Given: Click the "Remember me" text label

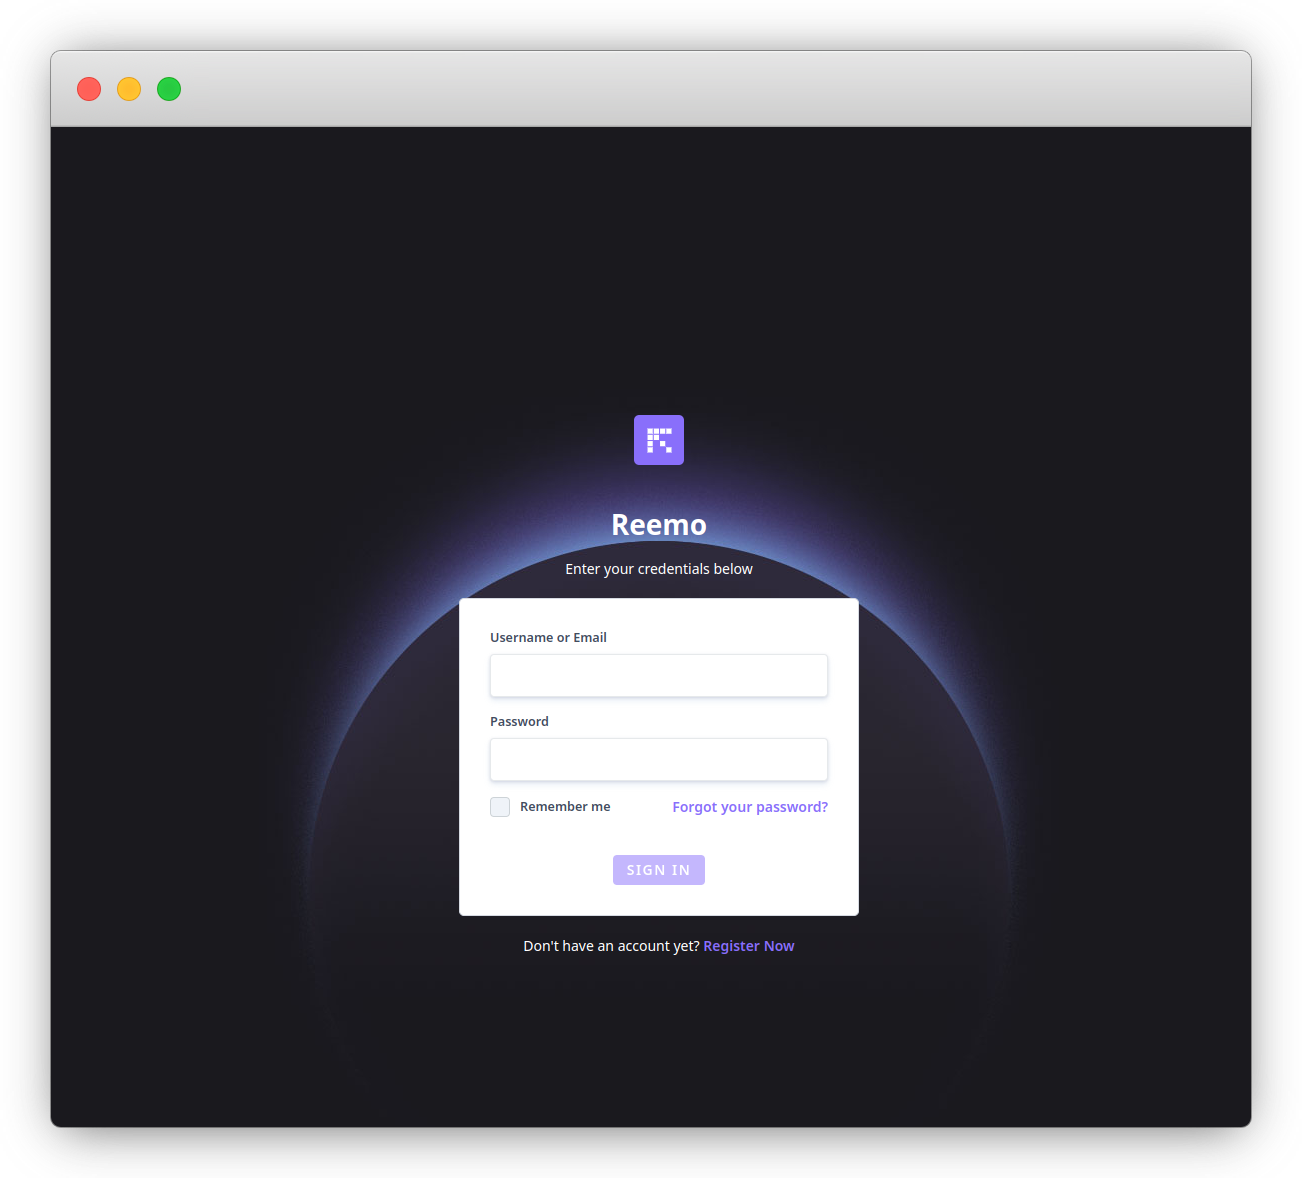Looking at the screenshot, I should pos(564,807).
